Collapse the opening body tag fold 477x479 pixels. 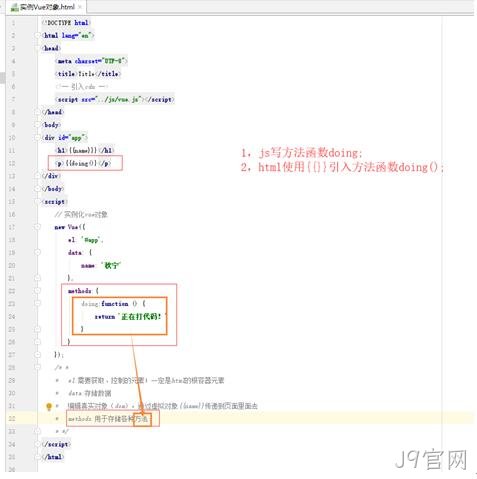(37, 125)
